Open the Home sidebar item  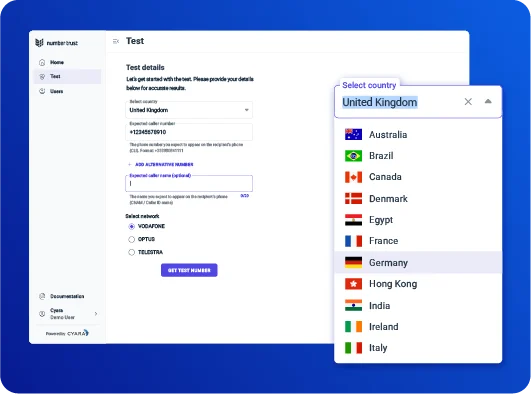pyautogui.click(x=67, y=62)
